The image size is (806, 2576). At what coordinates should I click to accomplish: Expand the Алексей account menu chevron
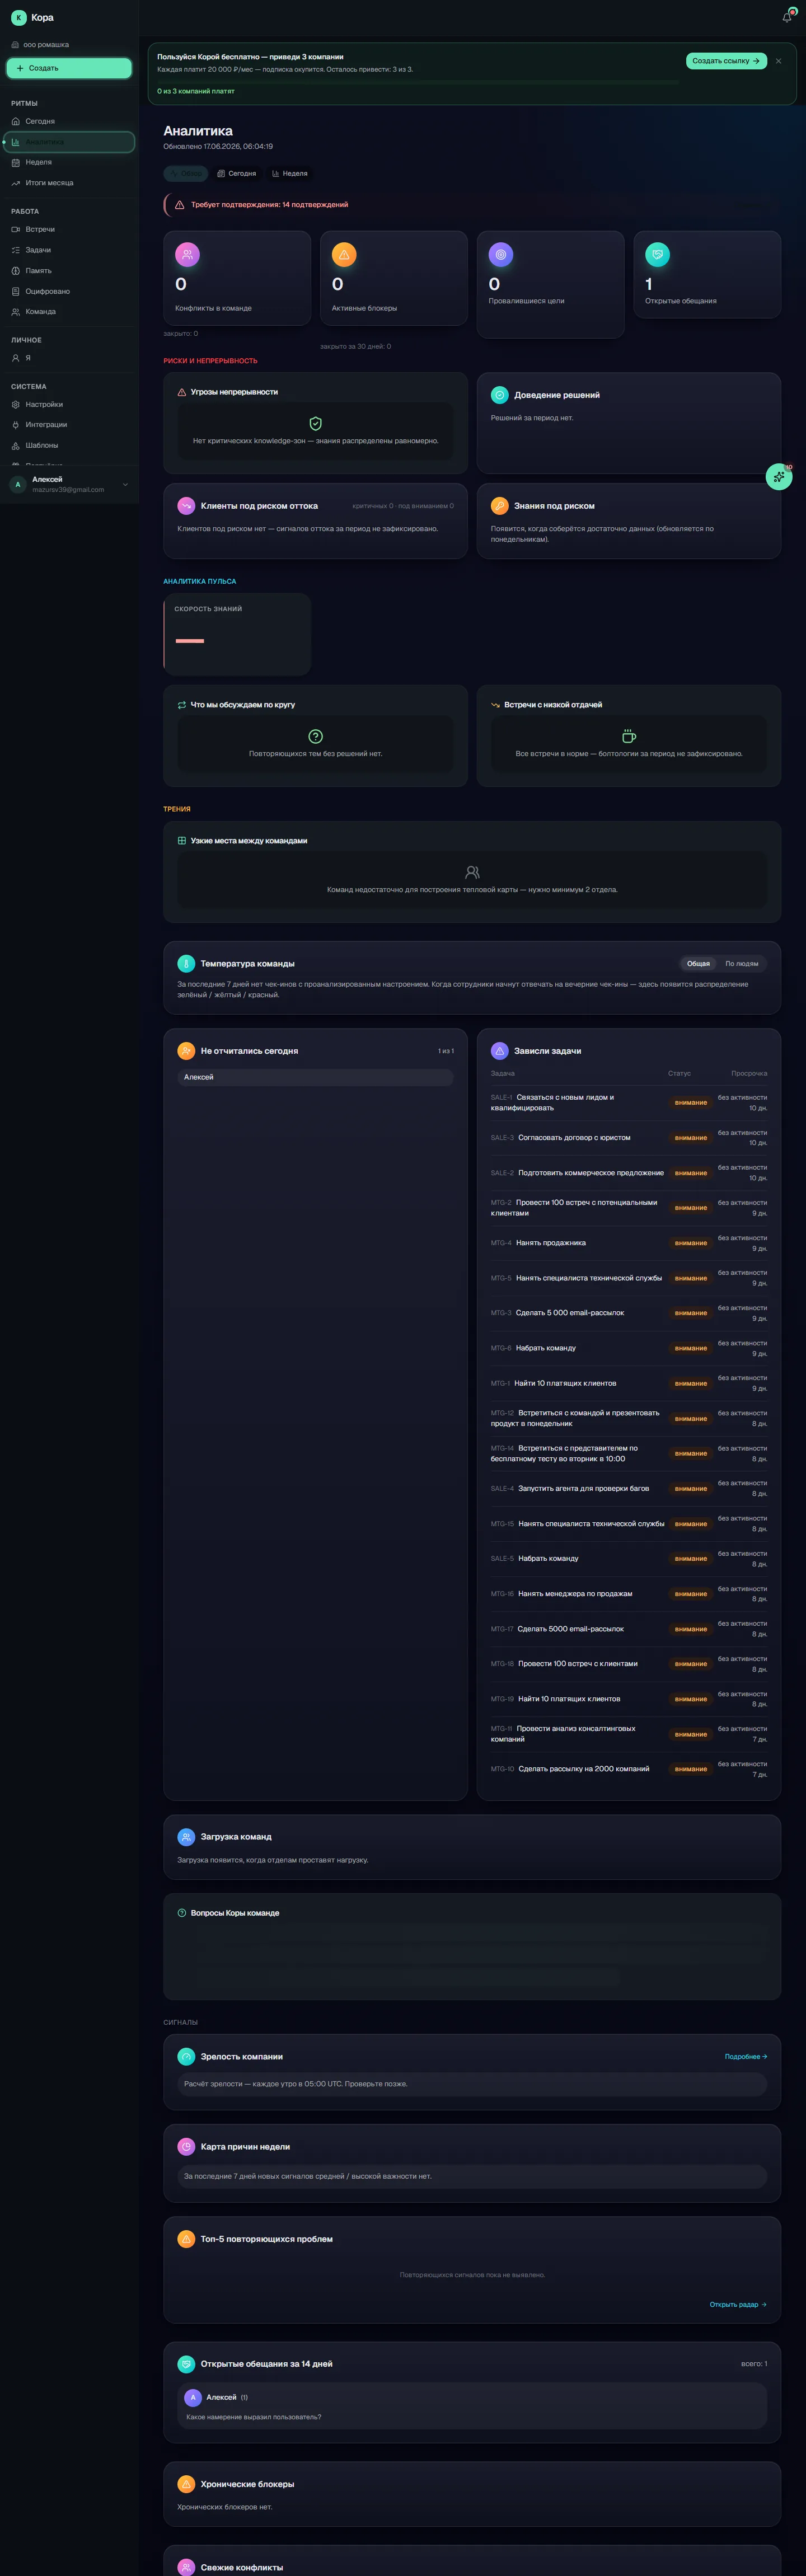click(125, 485)
